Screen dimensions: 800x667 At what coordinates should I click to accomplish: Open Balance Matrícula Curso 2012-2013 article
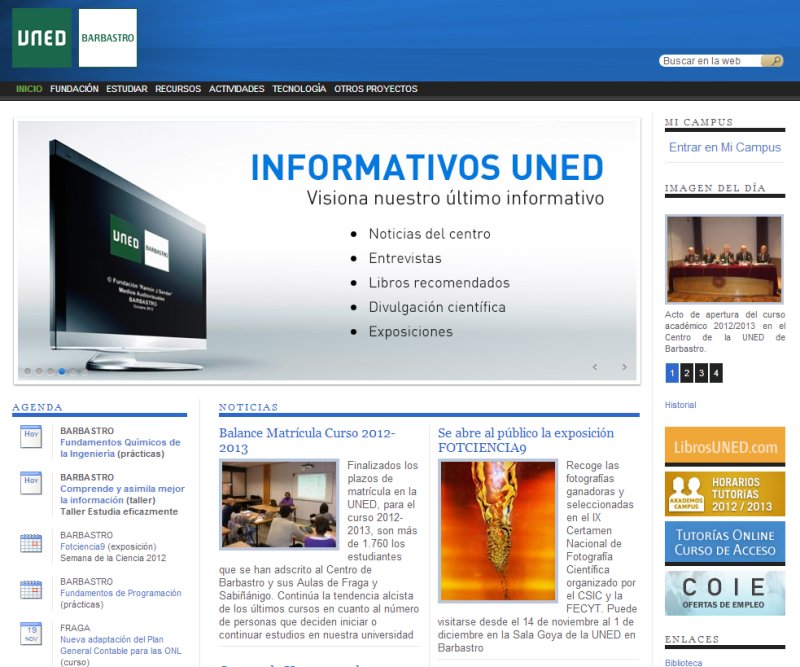306,440
